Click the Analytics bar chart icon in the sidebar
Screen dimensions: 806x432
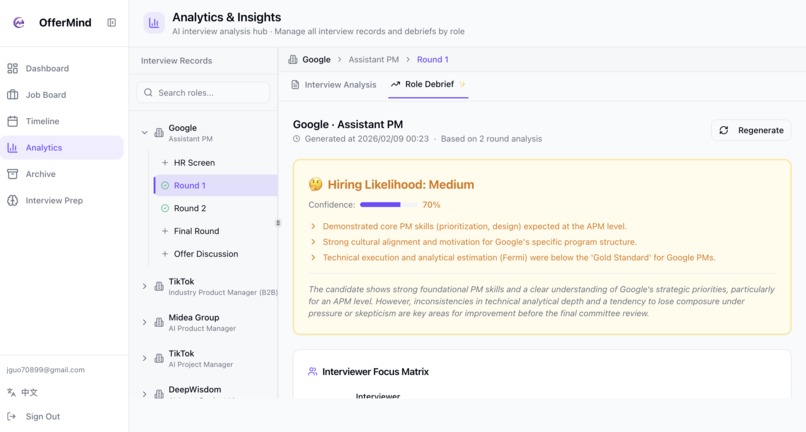[12, 148]
